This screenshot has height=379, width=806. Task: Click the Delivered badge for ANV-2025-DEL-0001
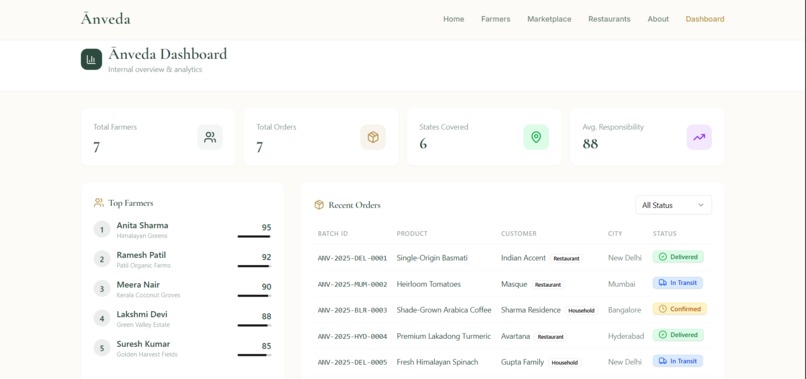(678, 257)
